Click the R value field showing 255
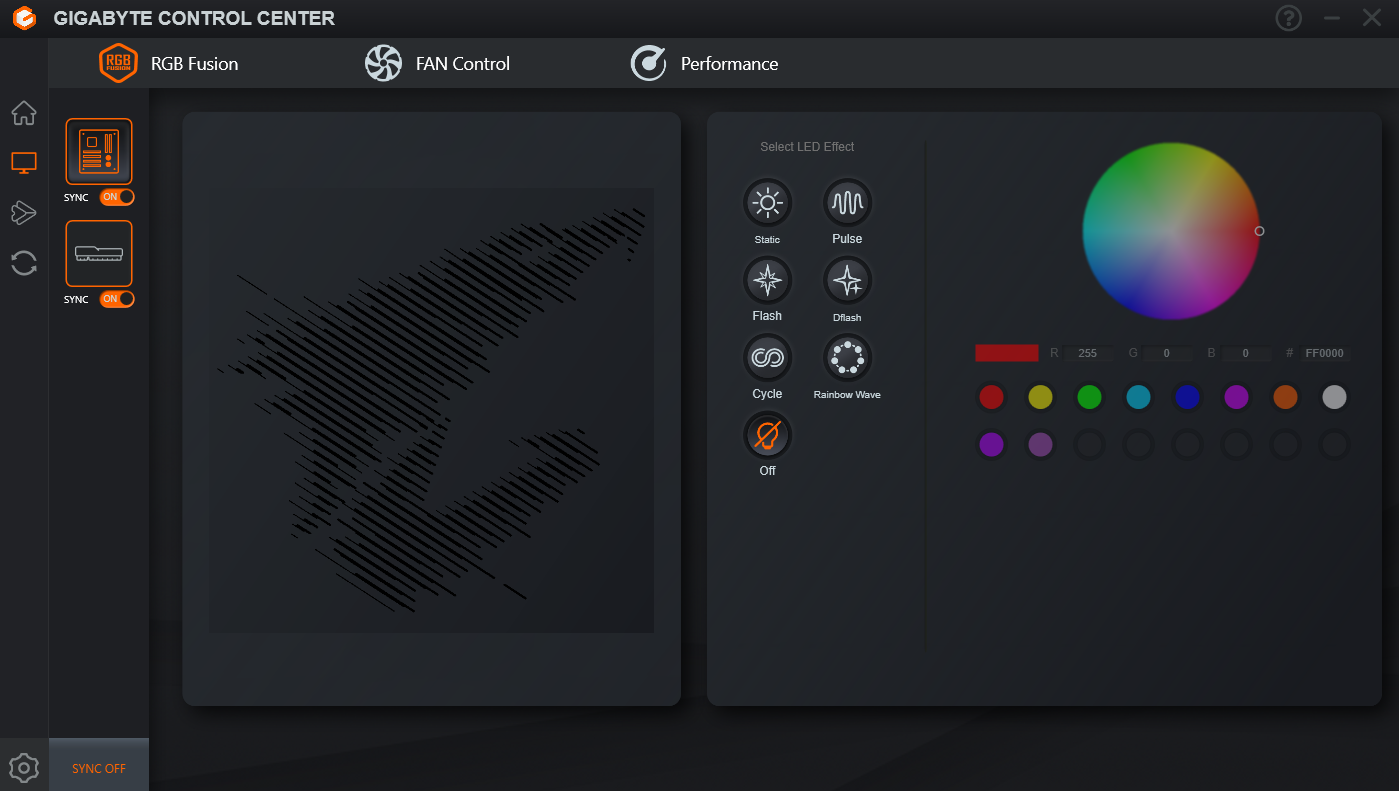1399x791 pixels. [x=1088, y=353]
